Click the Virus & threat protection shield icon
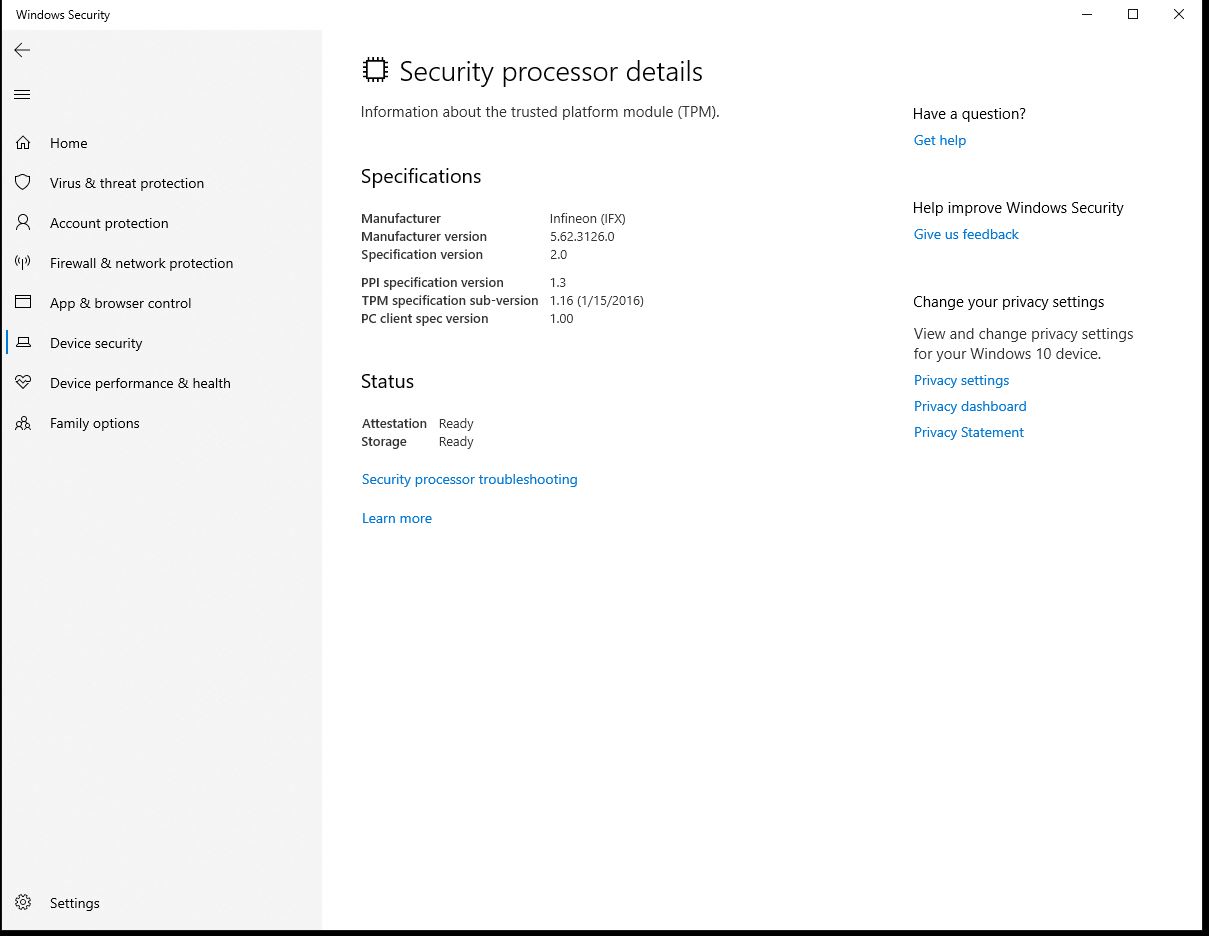 tap(23, 183)
